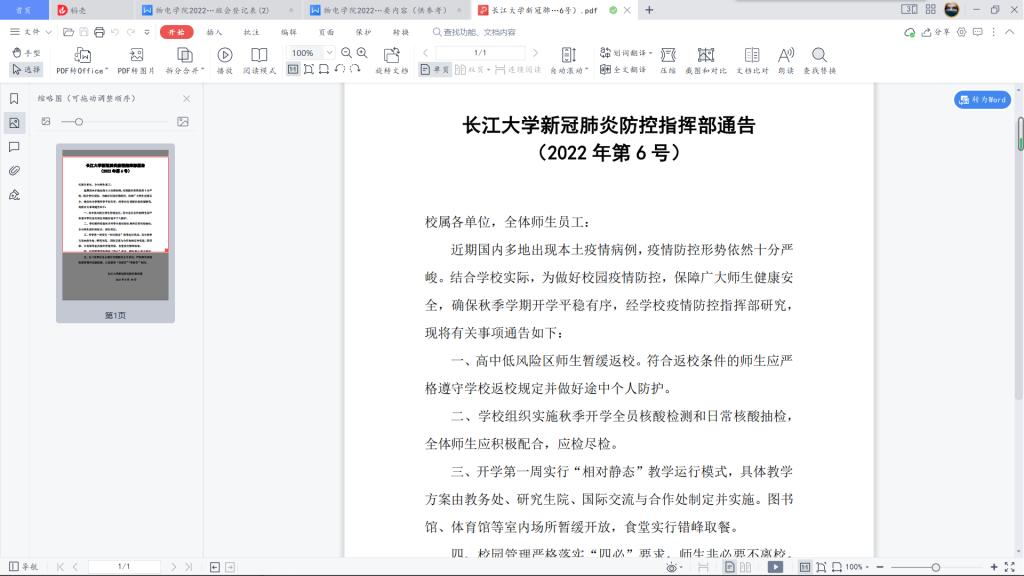Open the 文档比对 comparison tool
This screenshot has height=576, width=1024.
752,55
